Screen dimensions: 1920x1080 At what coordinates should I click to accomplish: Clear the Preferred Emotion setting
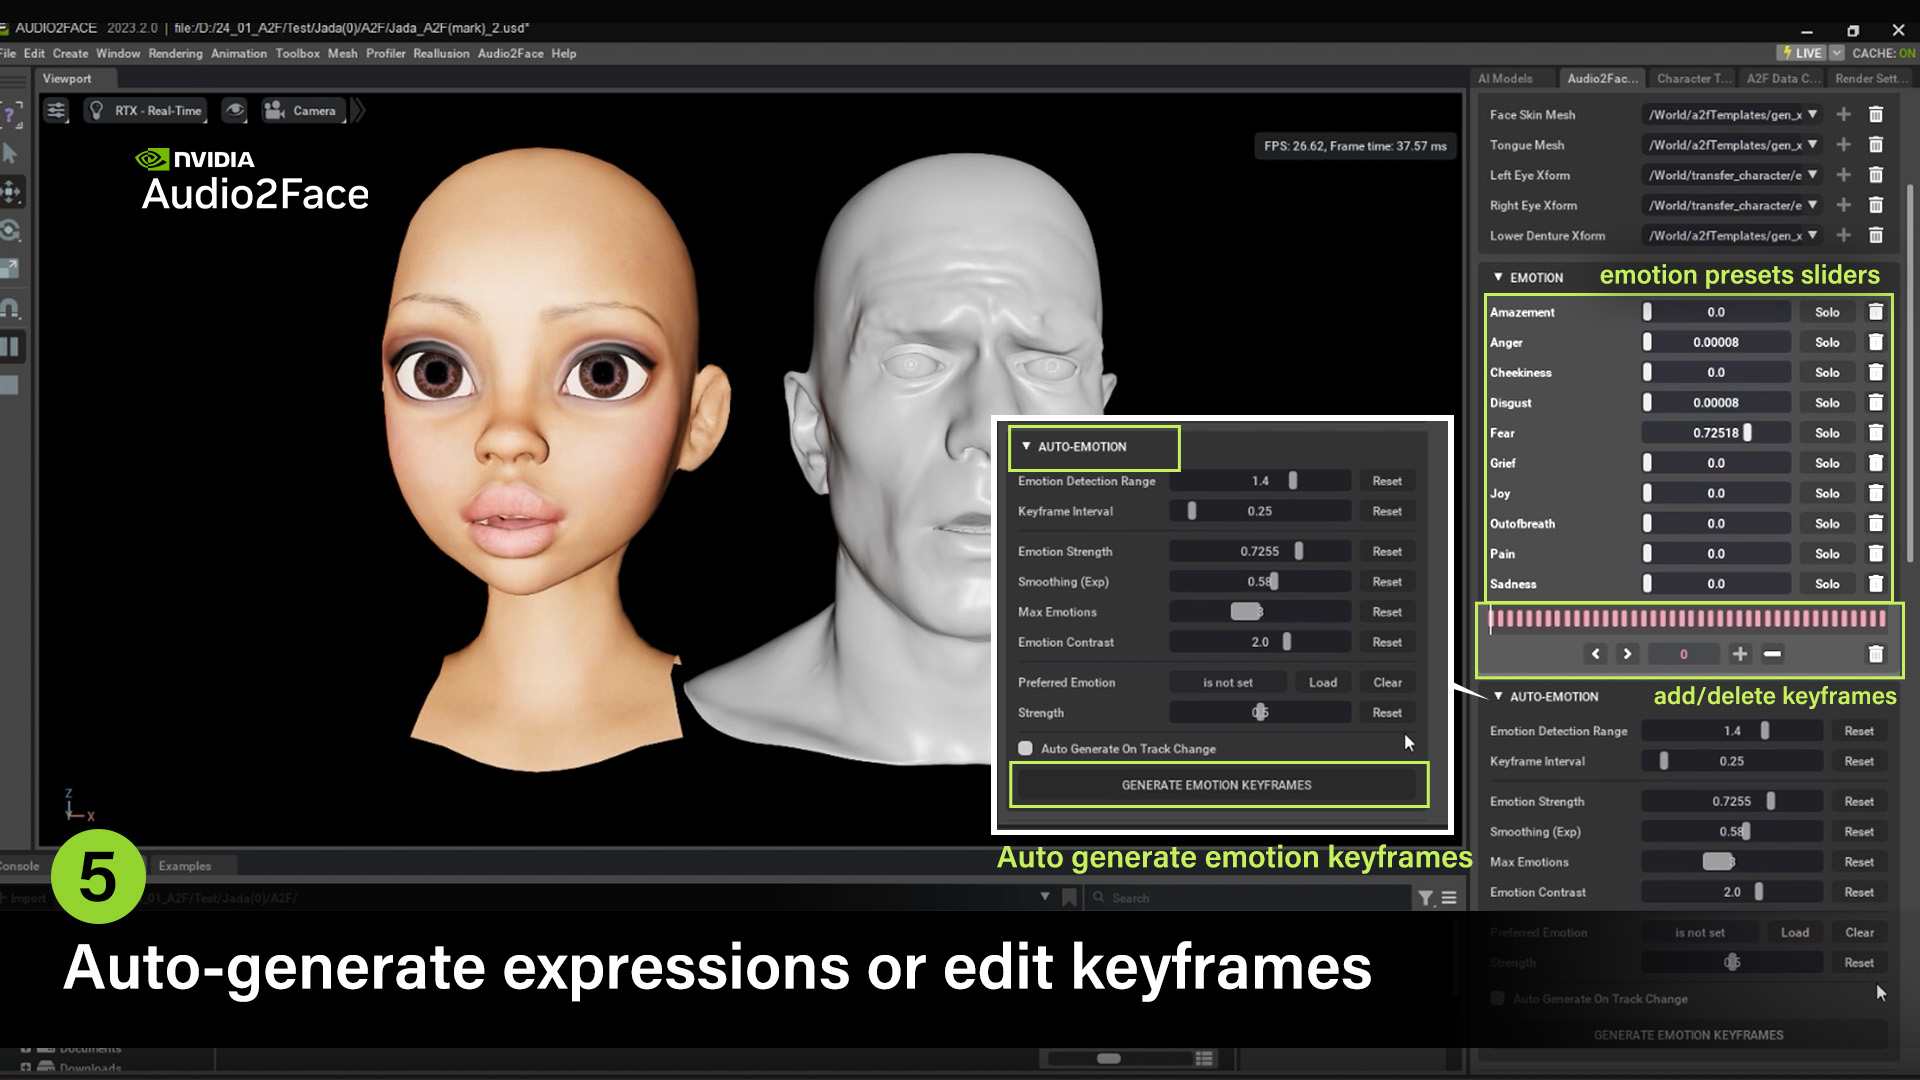click(x=1387, y=682)
